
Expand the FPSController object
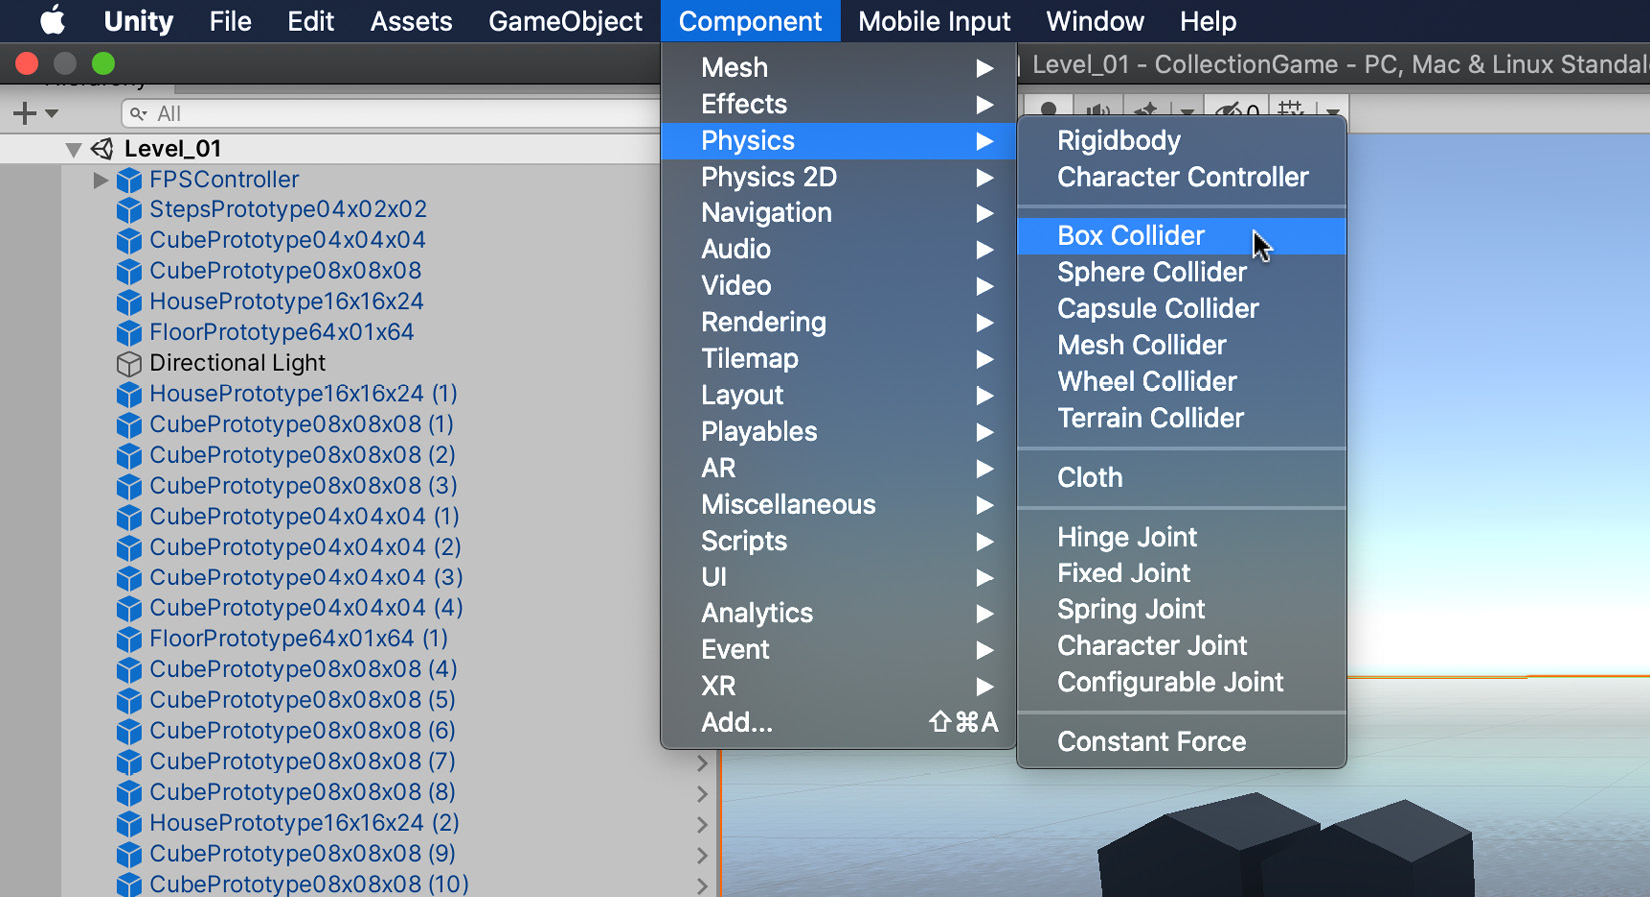point(100,180)
